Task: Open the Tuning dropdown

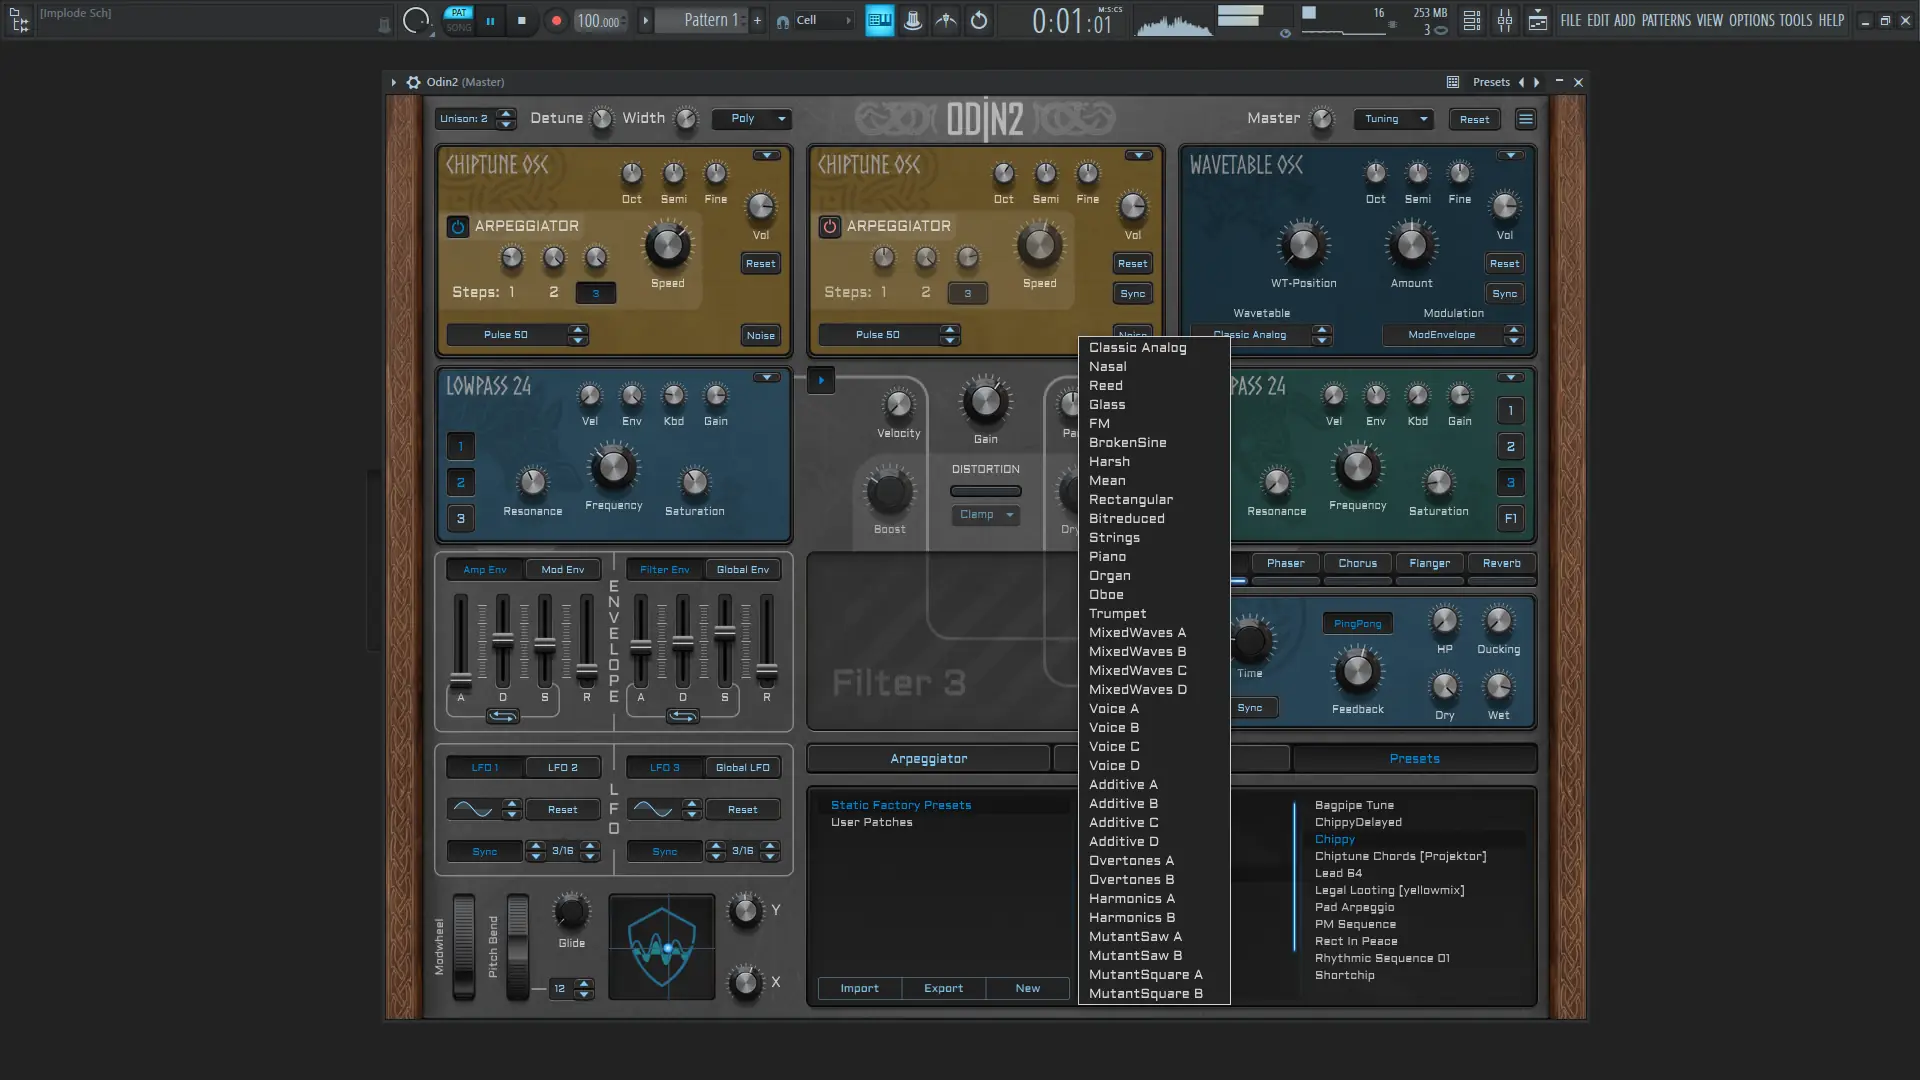Action: [1393, 119]
